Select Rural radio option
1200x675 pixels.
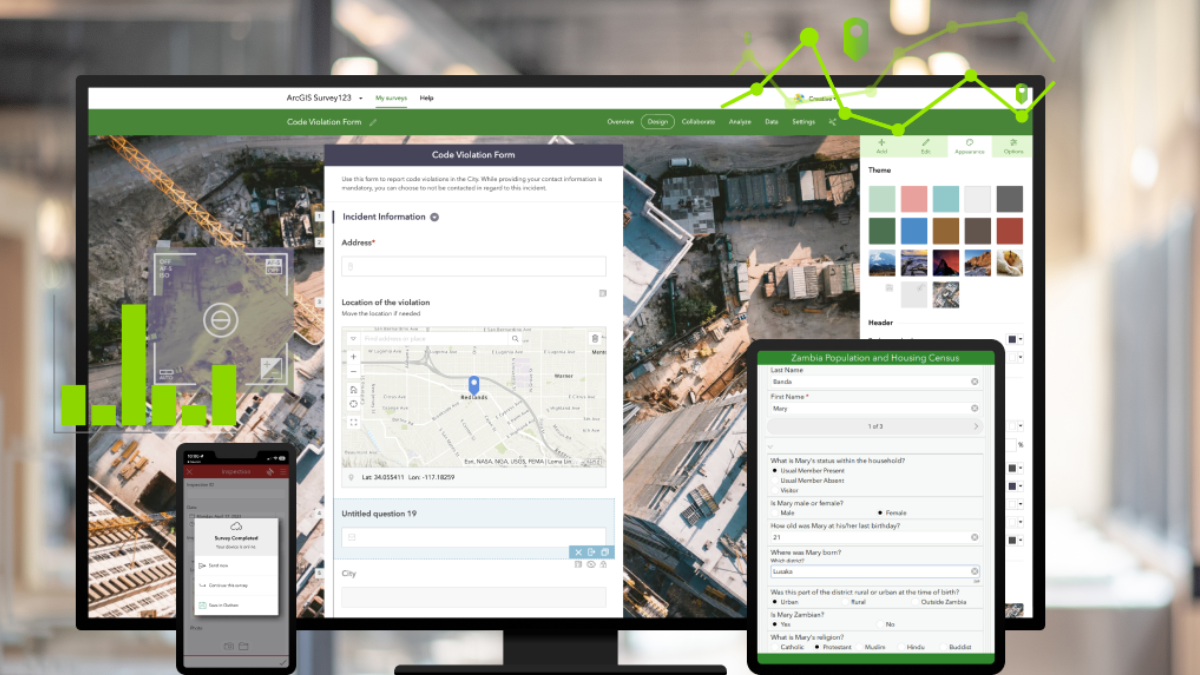click(x=845, y=602)
